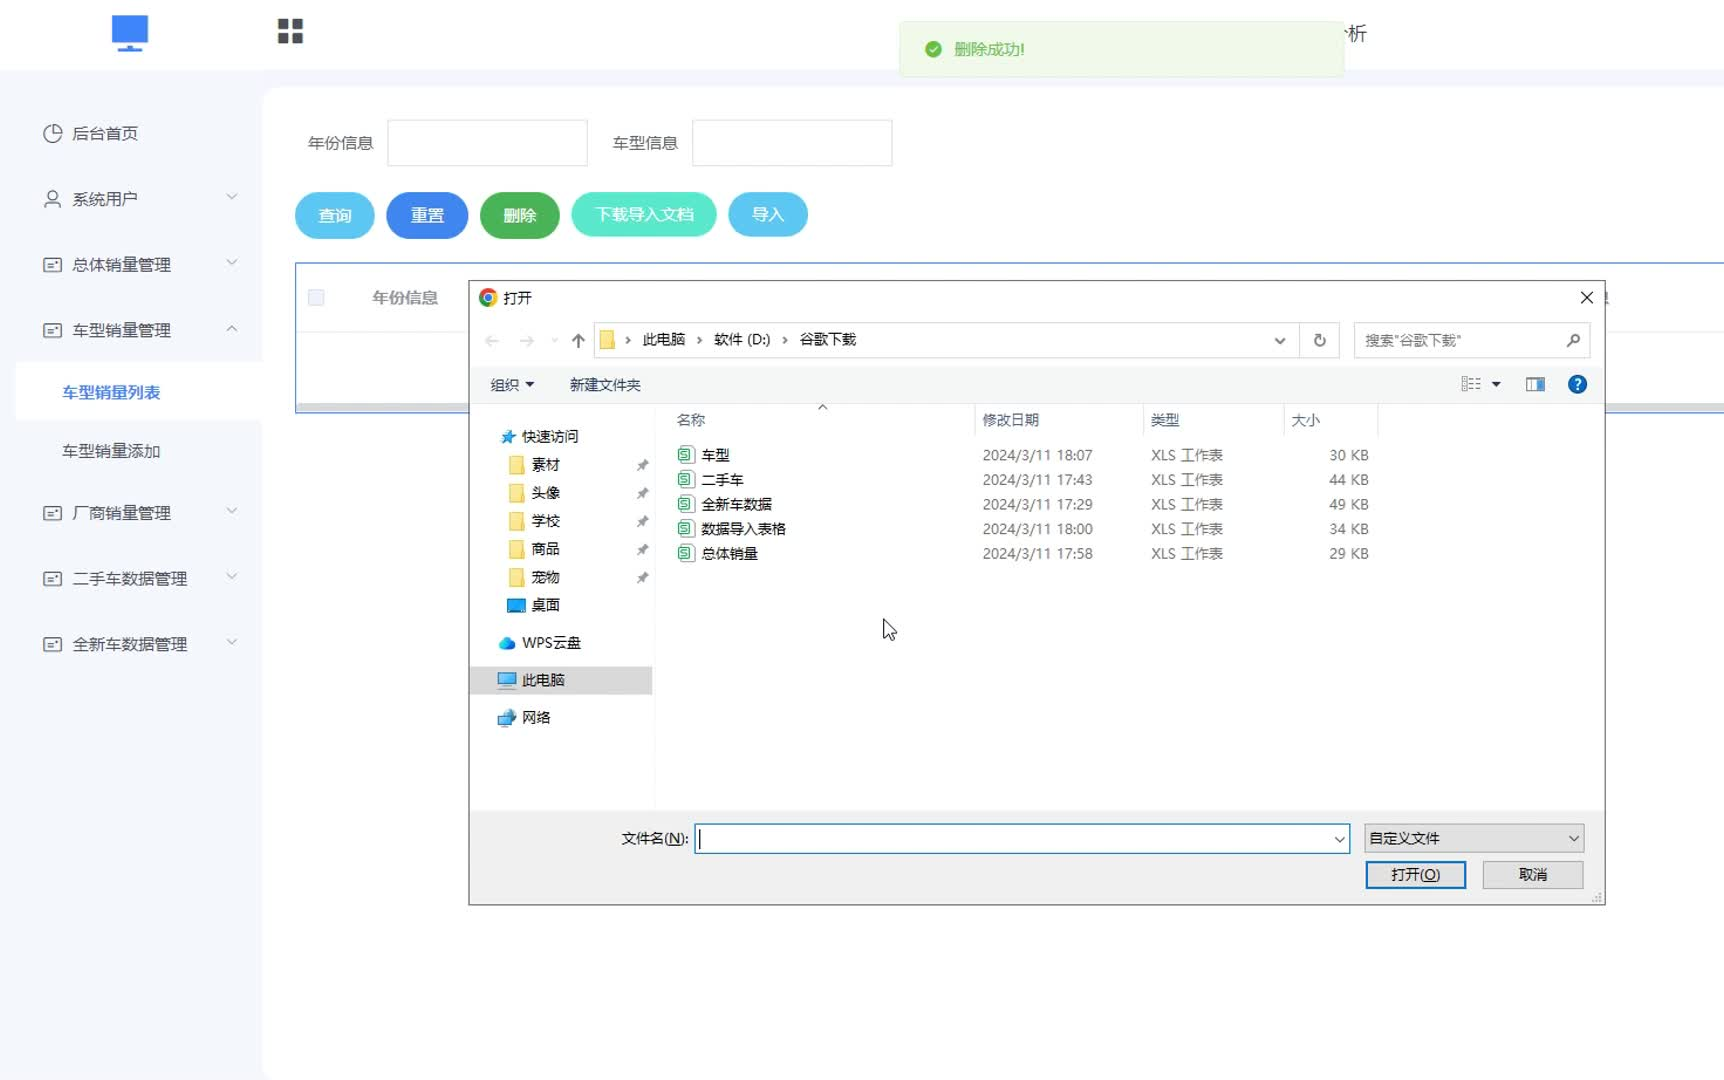
Task: Expand the 厂商销量管理 sidebar menu
Action: tap(140, 512)
